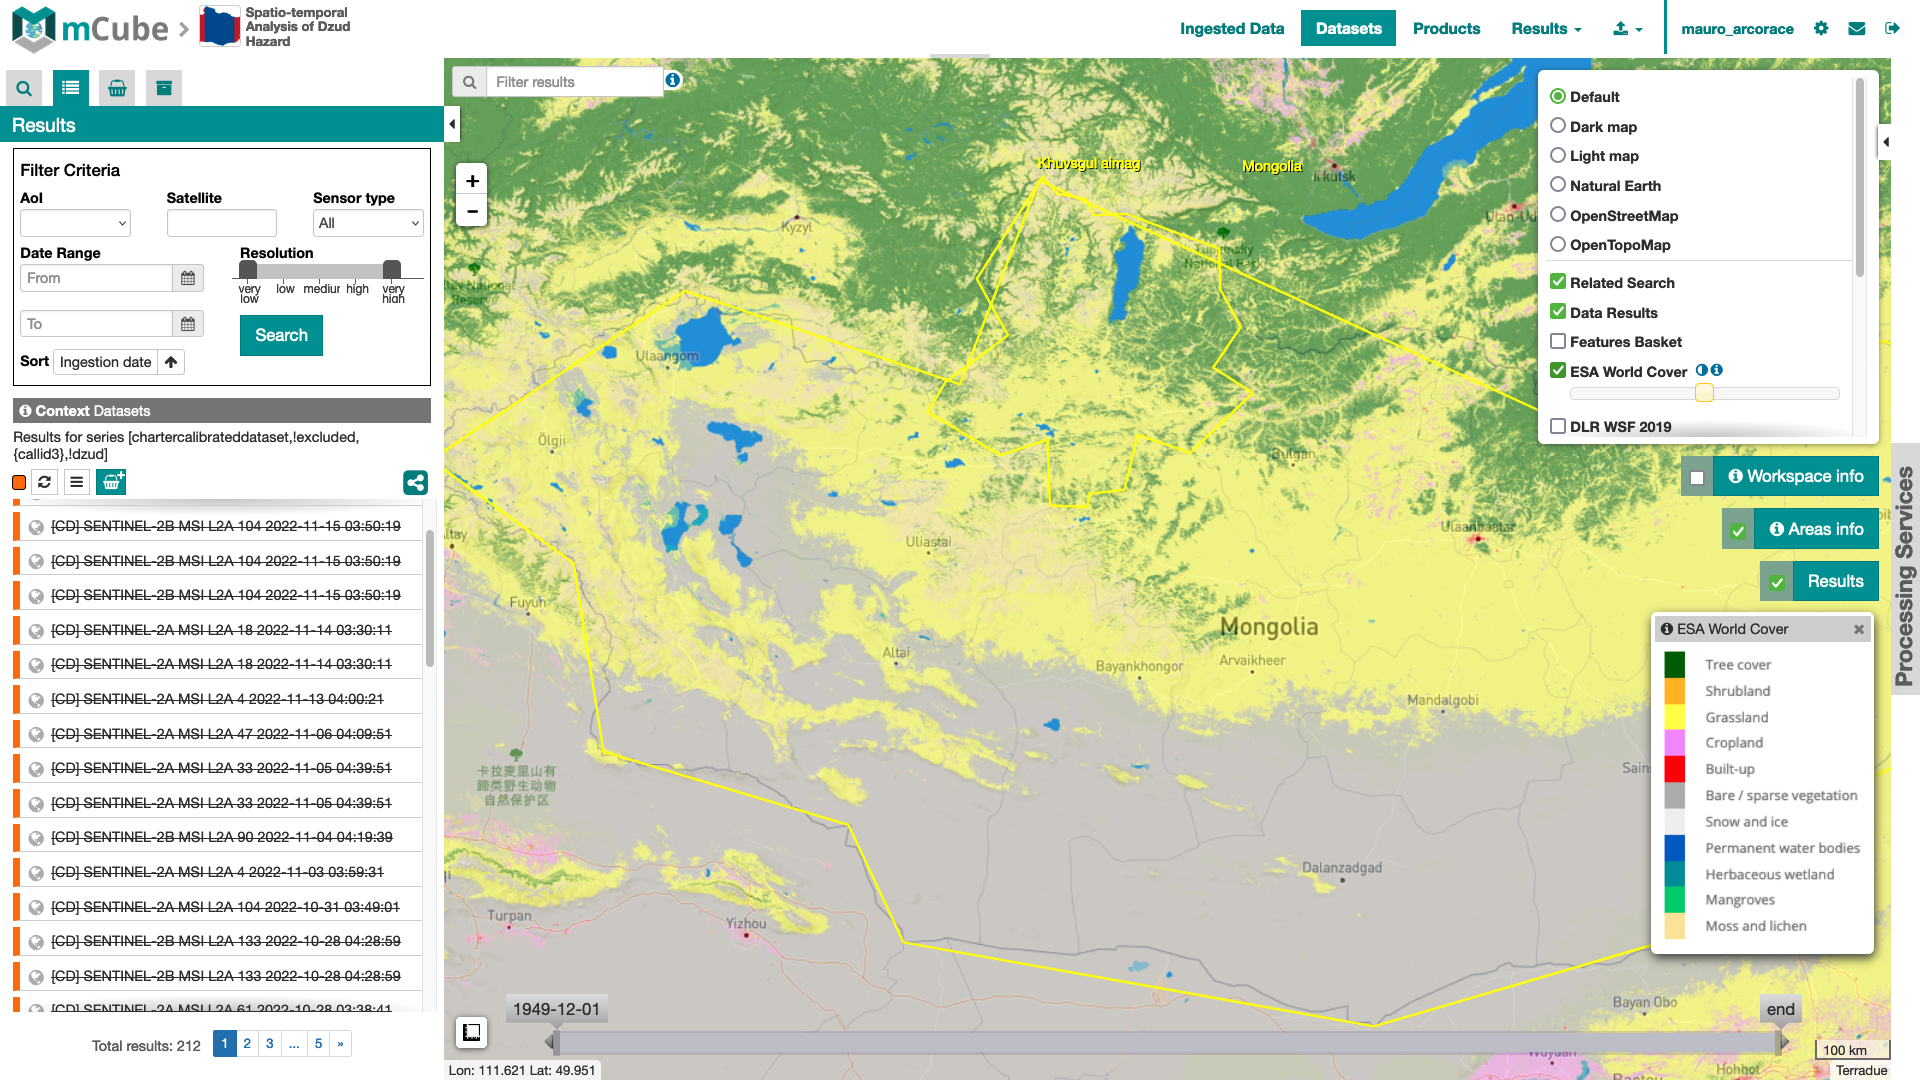
Task: Enable the Features Basket layer checkbox
Action: [x=1558, y=342]
